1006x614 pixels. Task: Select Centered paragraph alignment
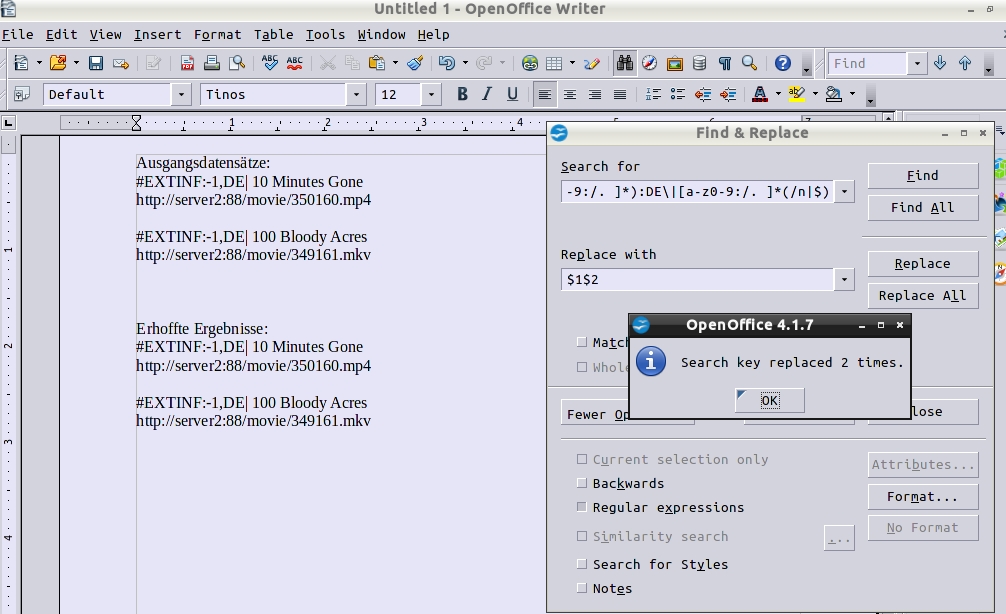click(x=569, y=94)
